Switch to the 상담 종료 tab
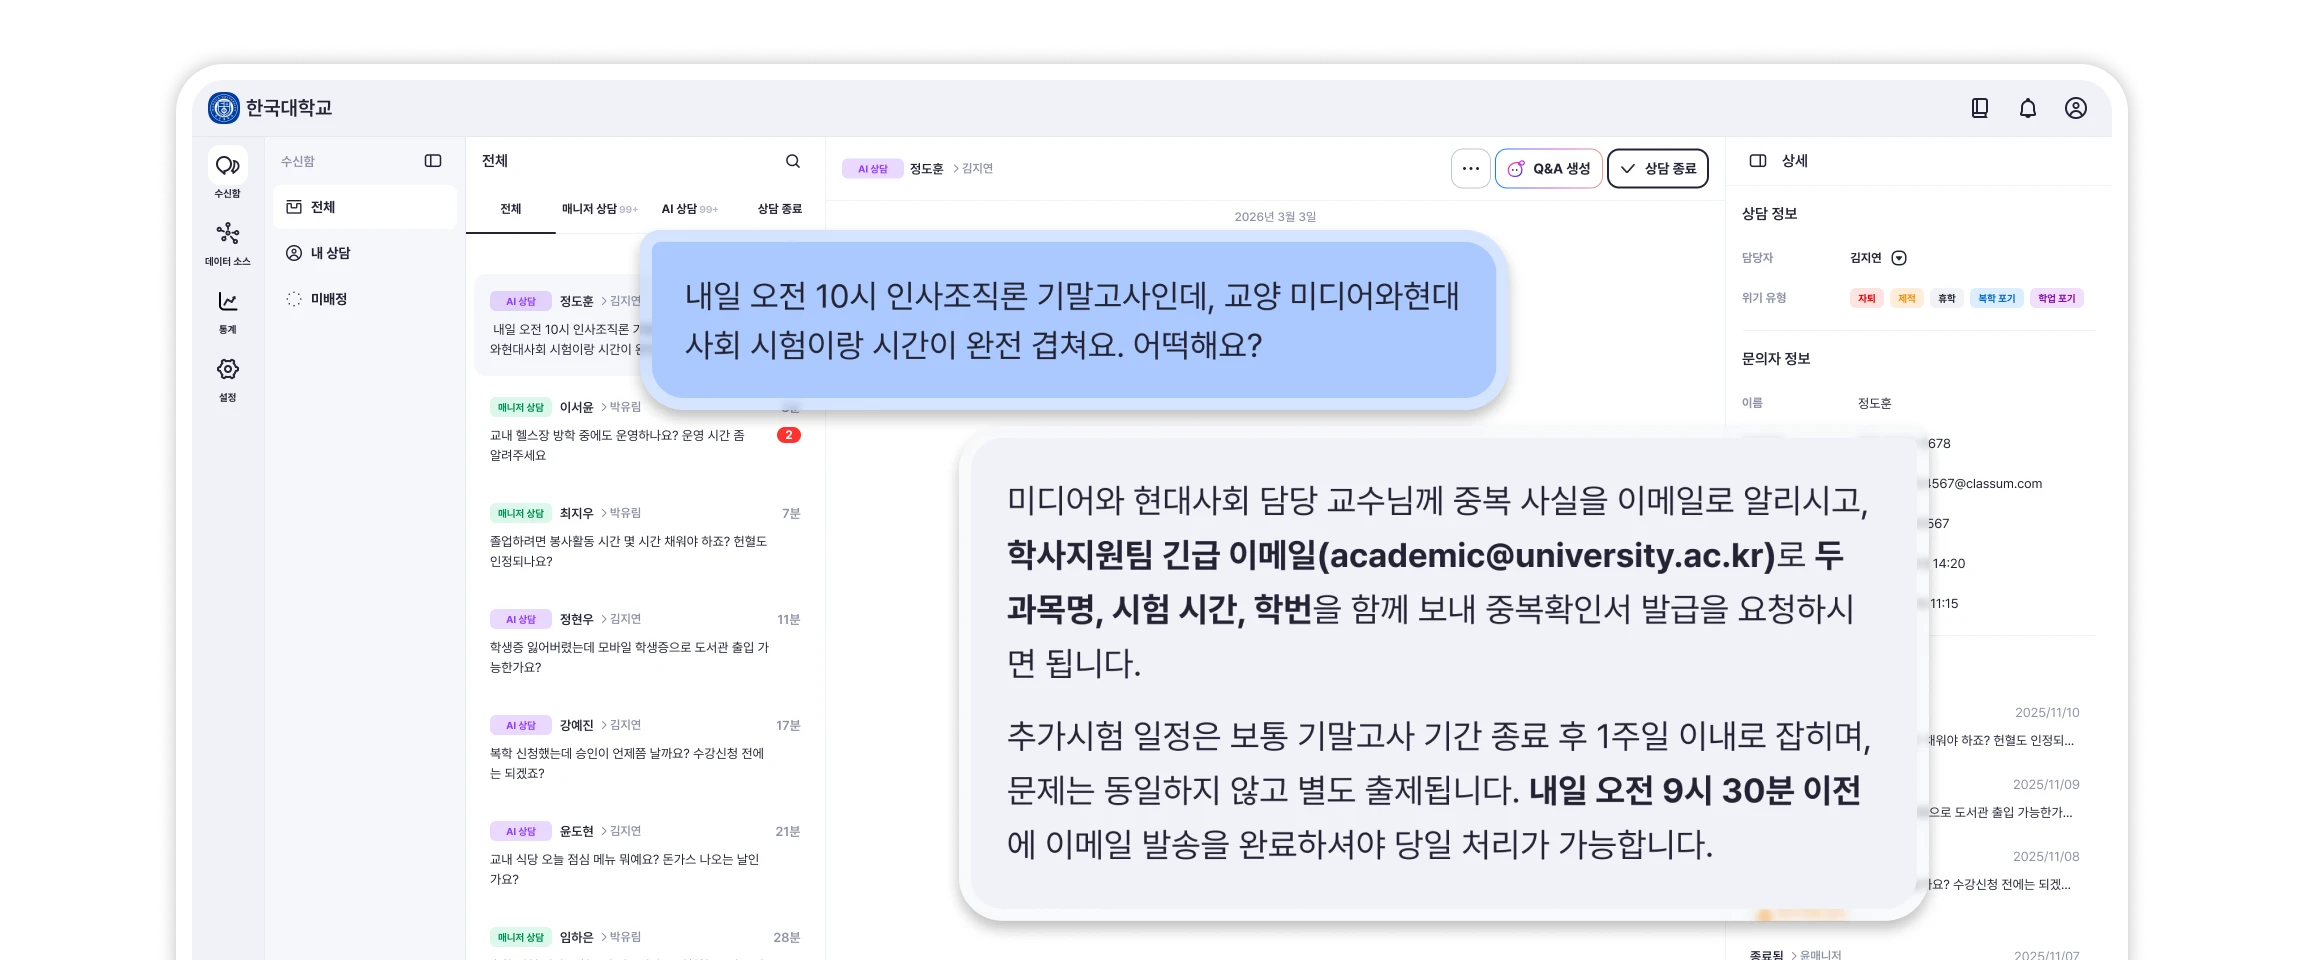The image size is (2304, 960). [780, 209]
